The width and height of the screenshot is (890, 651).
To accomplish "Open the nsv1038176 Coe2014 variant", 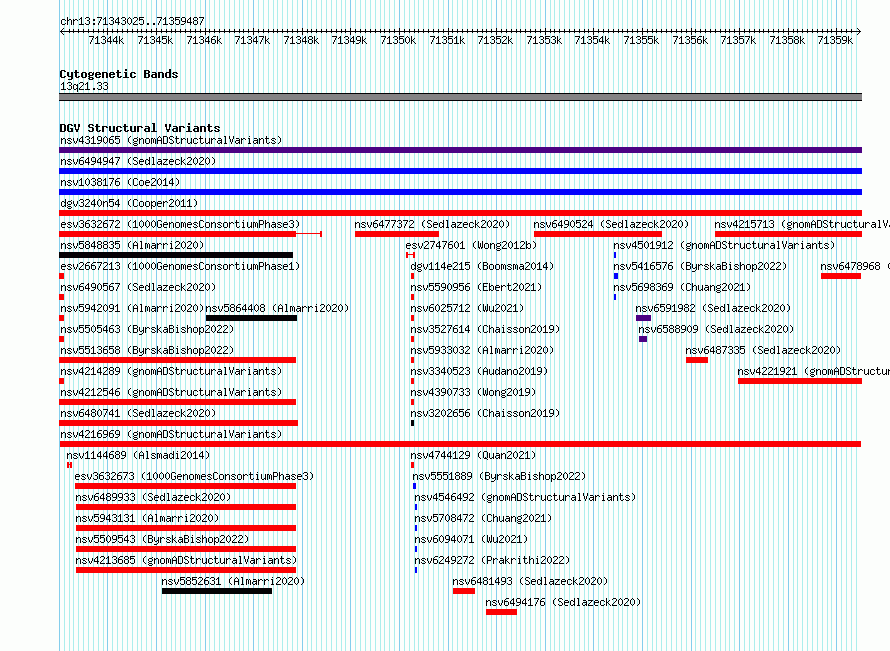I will pos(120,182).
